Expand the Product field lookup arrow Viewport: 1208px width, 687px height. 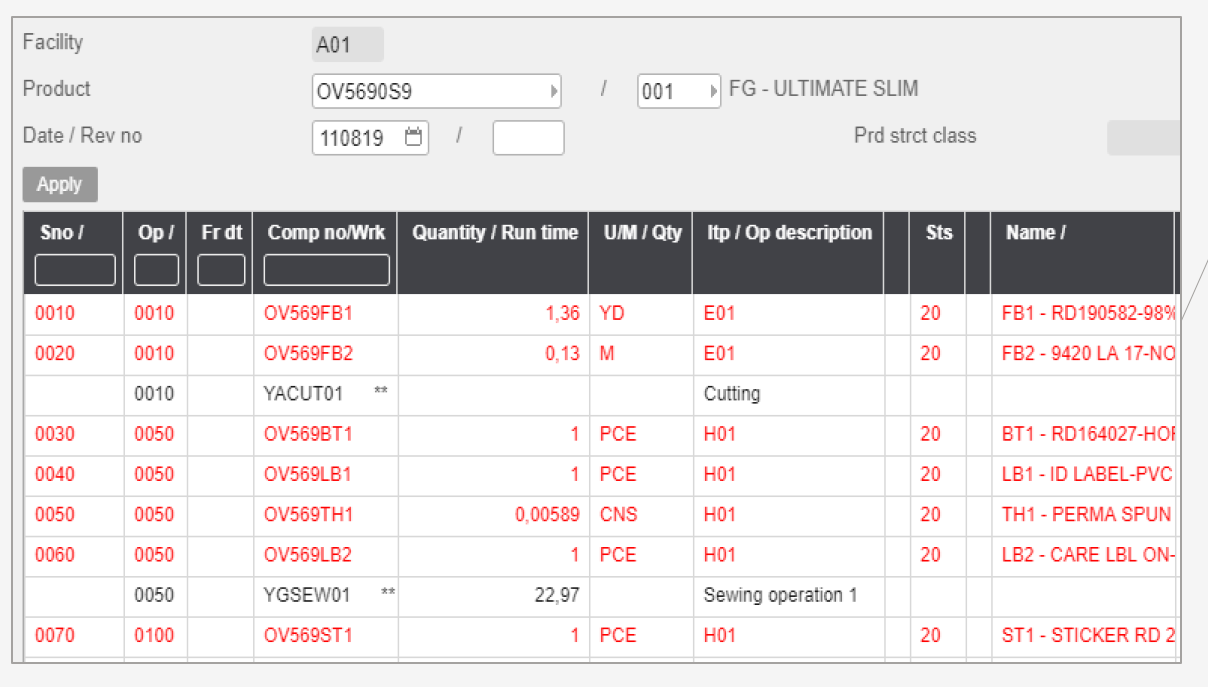(x=554, y=92)
